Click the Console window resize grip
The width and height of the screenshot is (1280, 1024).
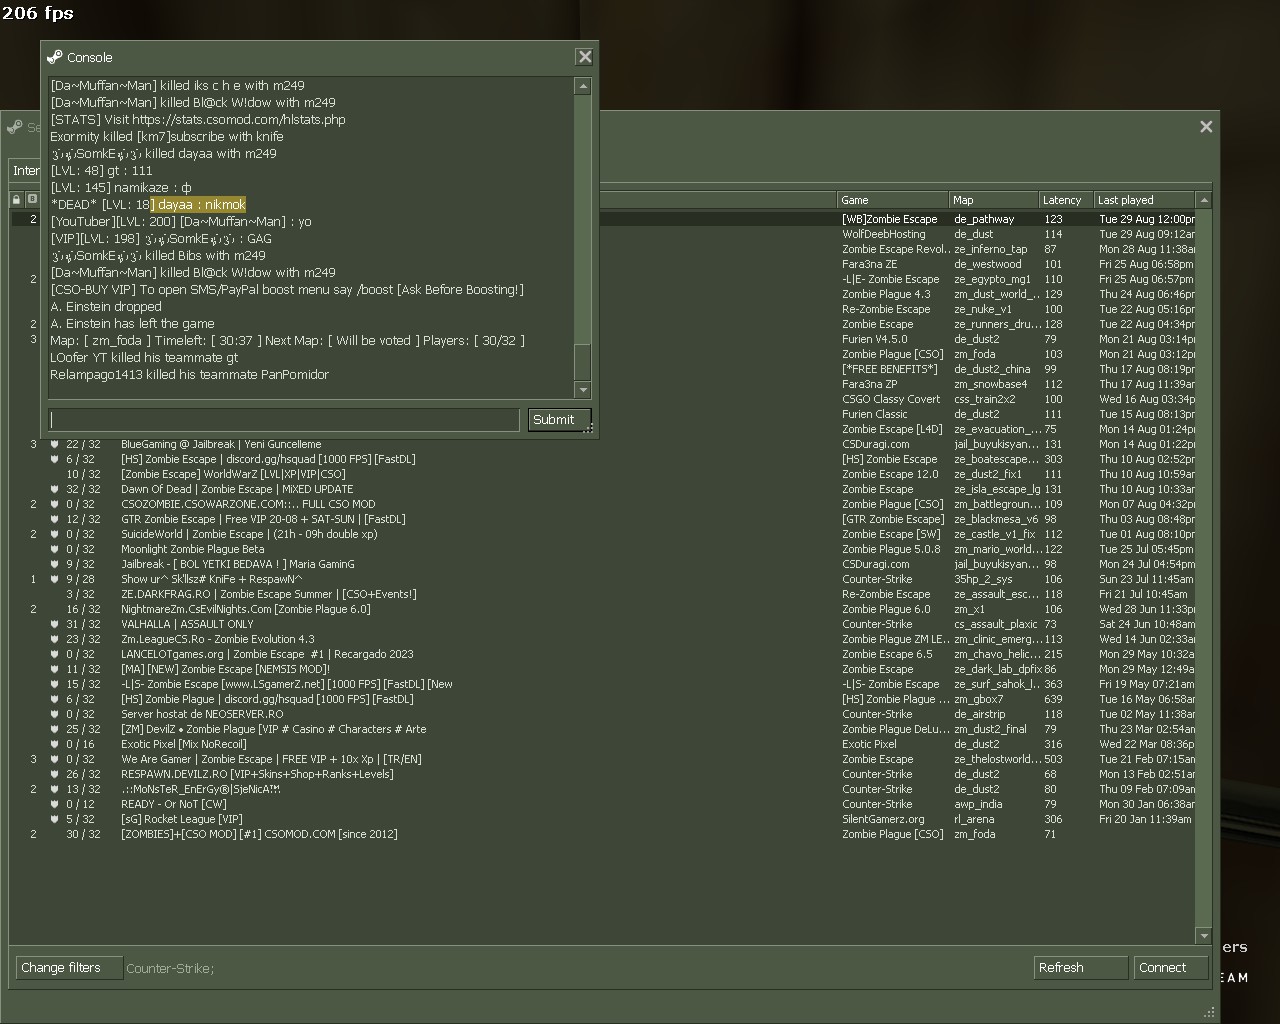coord(590,429)
